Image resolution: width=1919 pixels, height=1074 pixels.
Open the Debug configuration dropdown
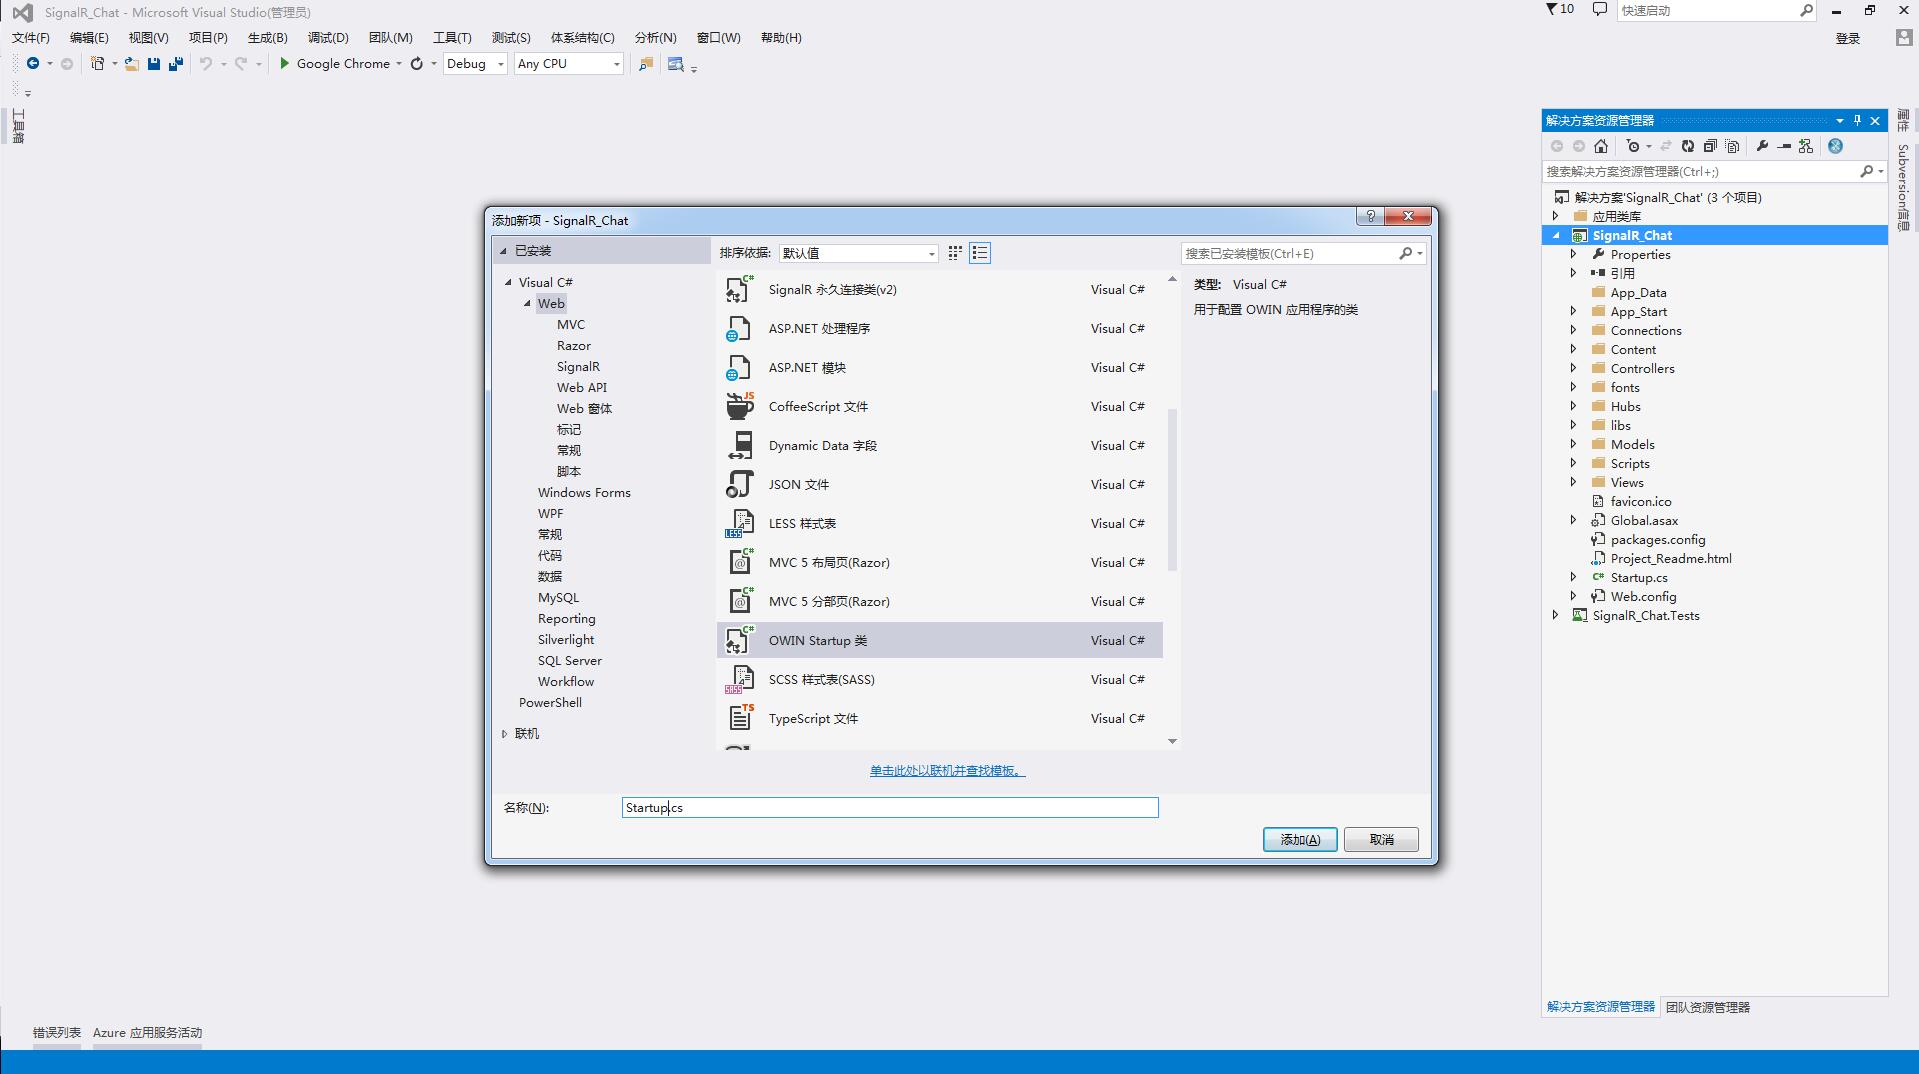(476, 63)
